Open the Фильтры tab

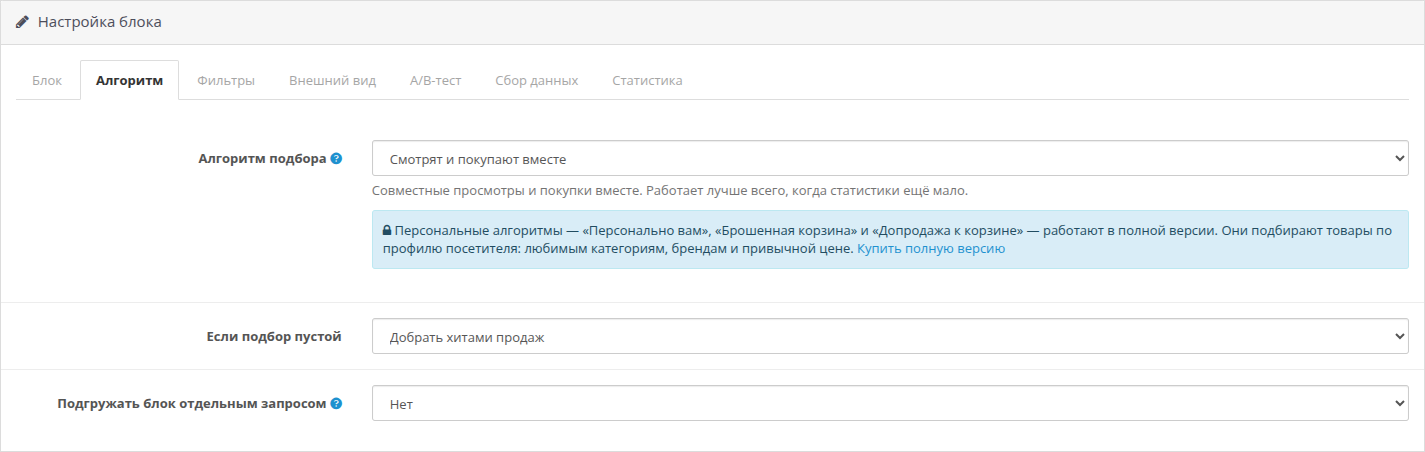pos(226,80)
